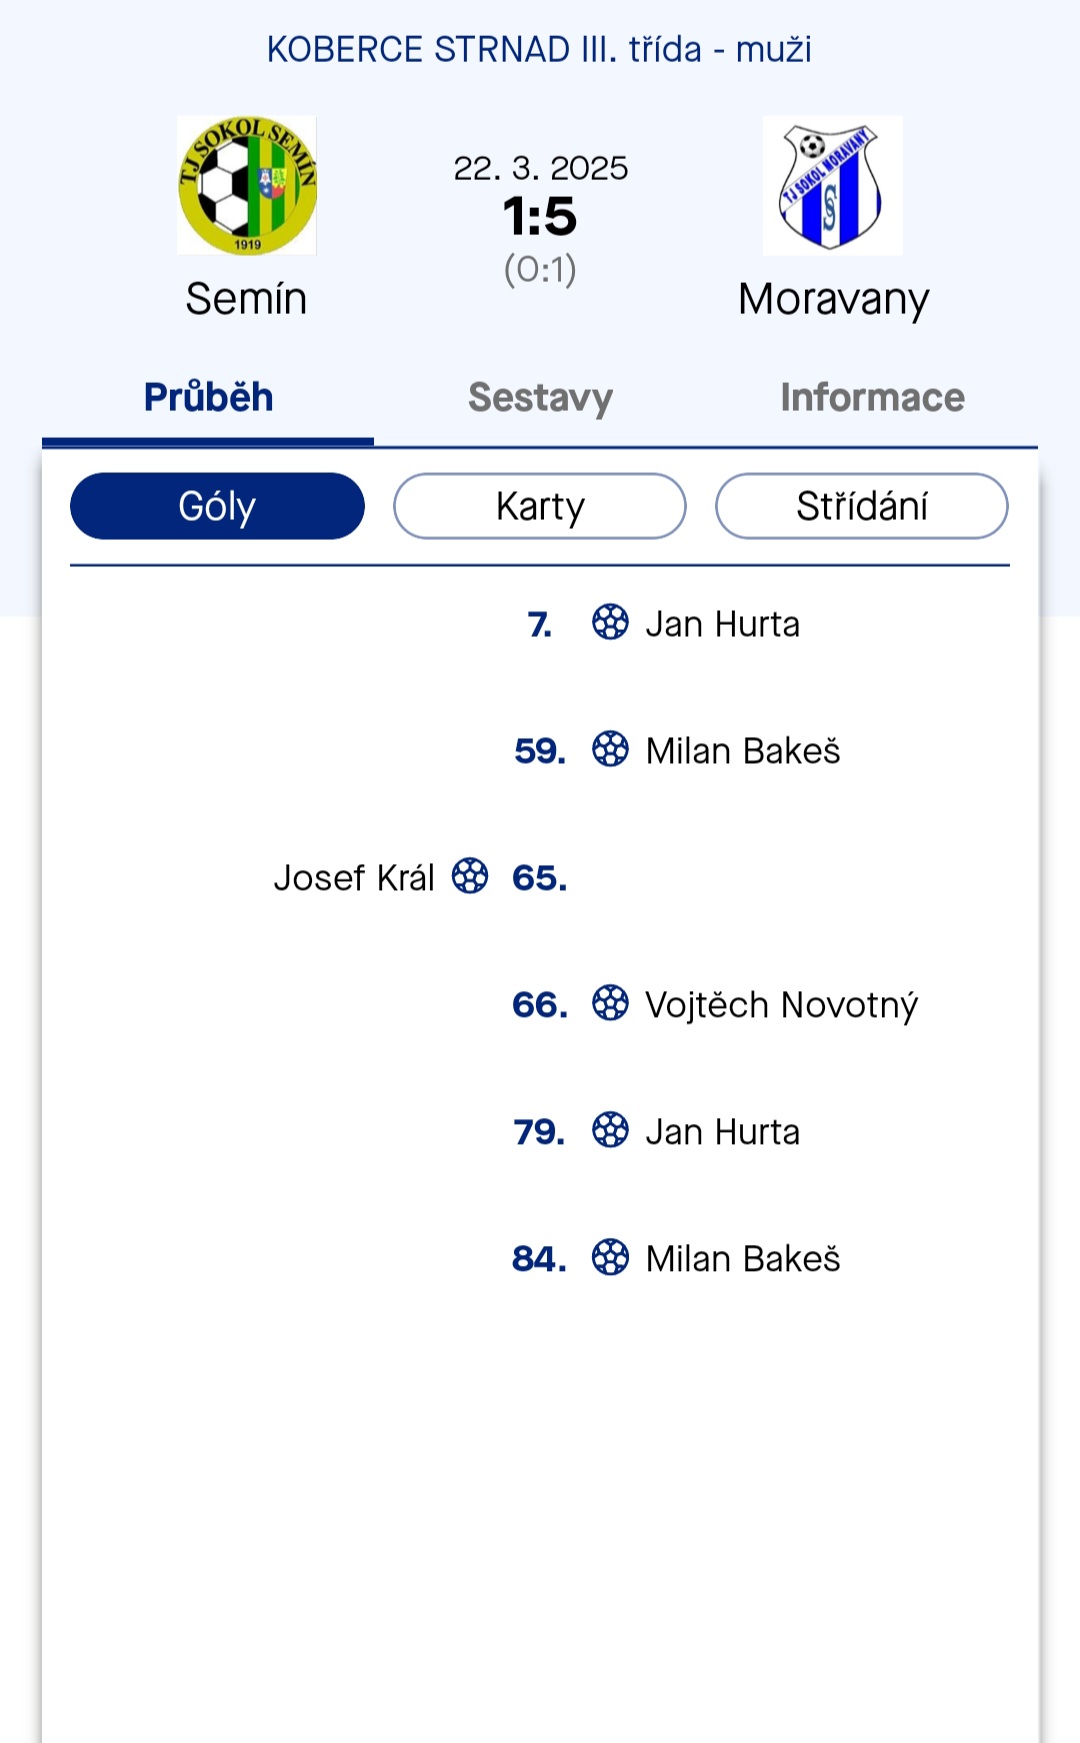Select the Góly filter pill
This screenshot has height=1743, width=1080.
(x=217, y=506)
